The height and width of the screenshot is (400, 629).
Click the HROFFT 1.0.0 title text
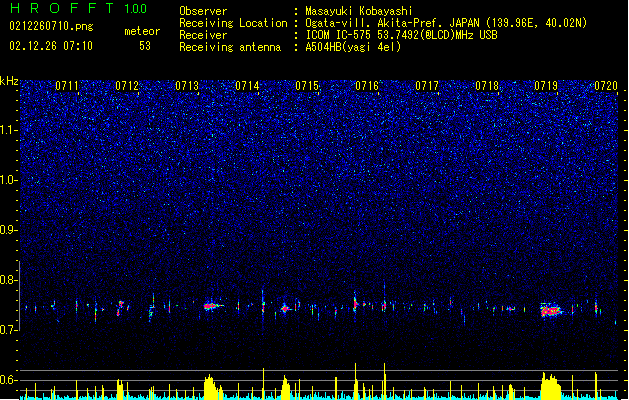click(x=79, y=8)
